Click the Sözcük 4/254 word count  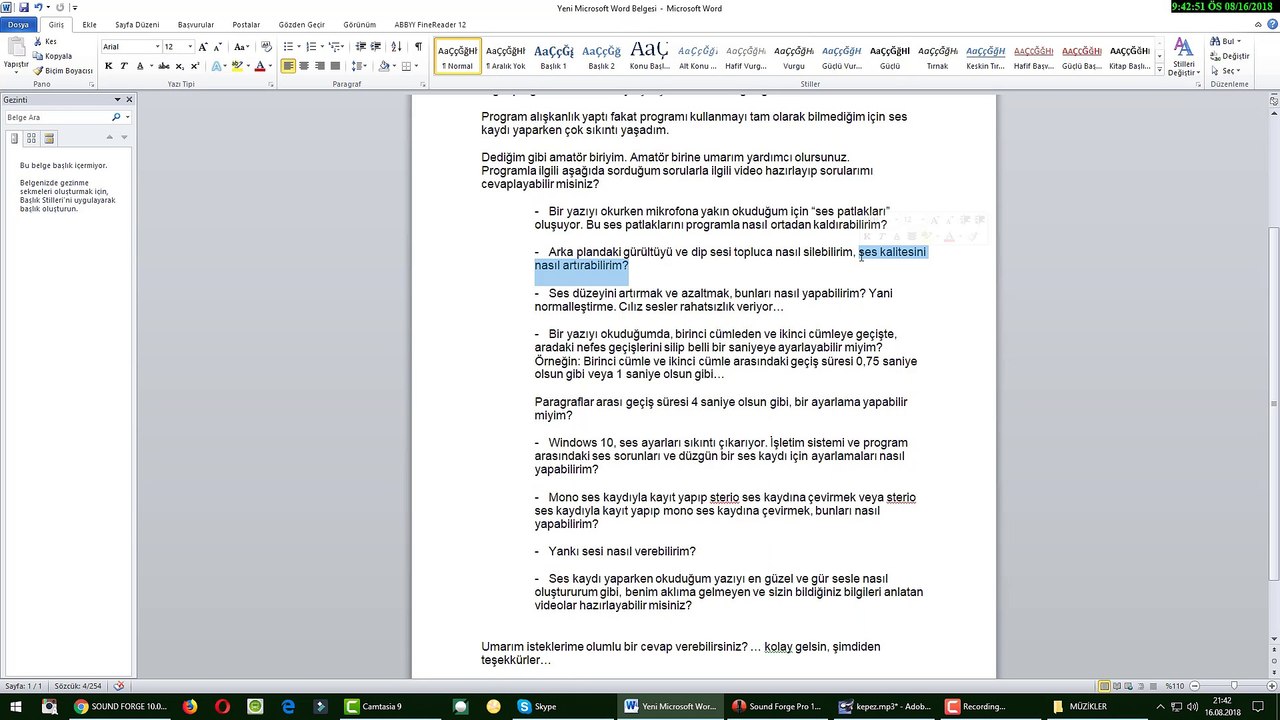coord(78,686)
